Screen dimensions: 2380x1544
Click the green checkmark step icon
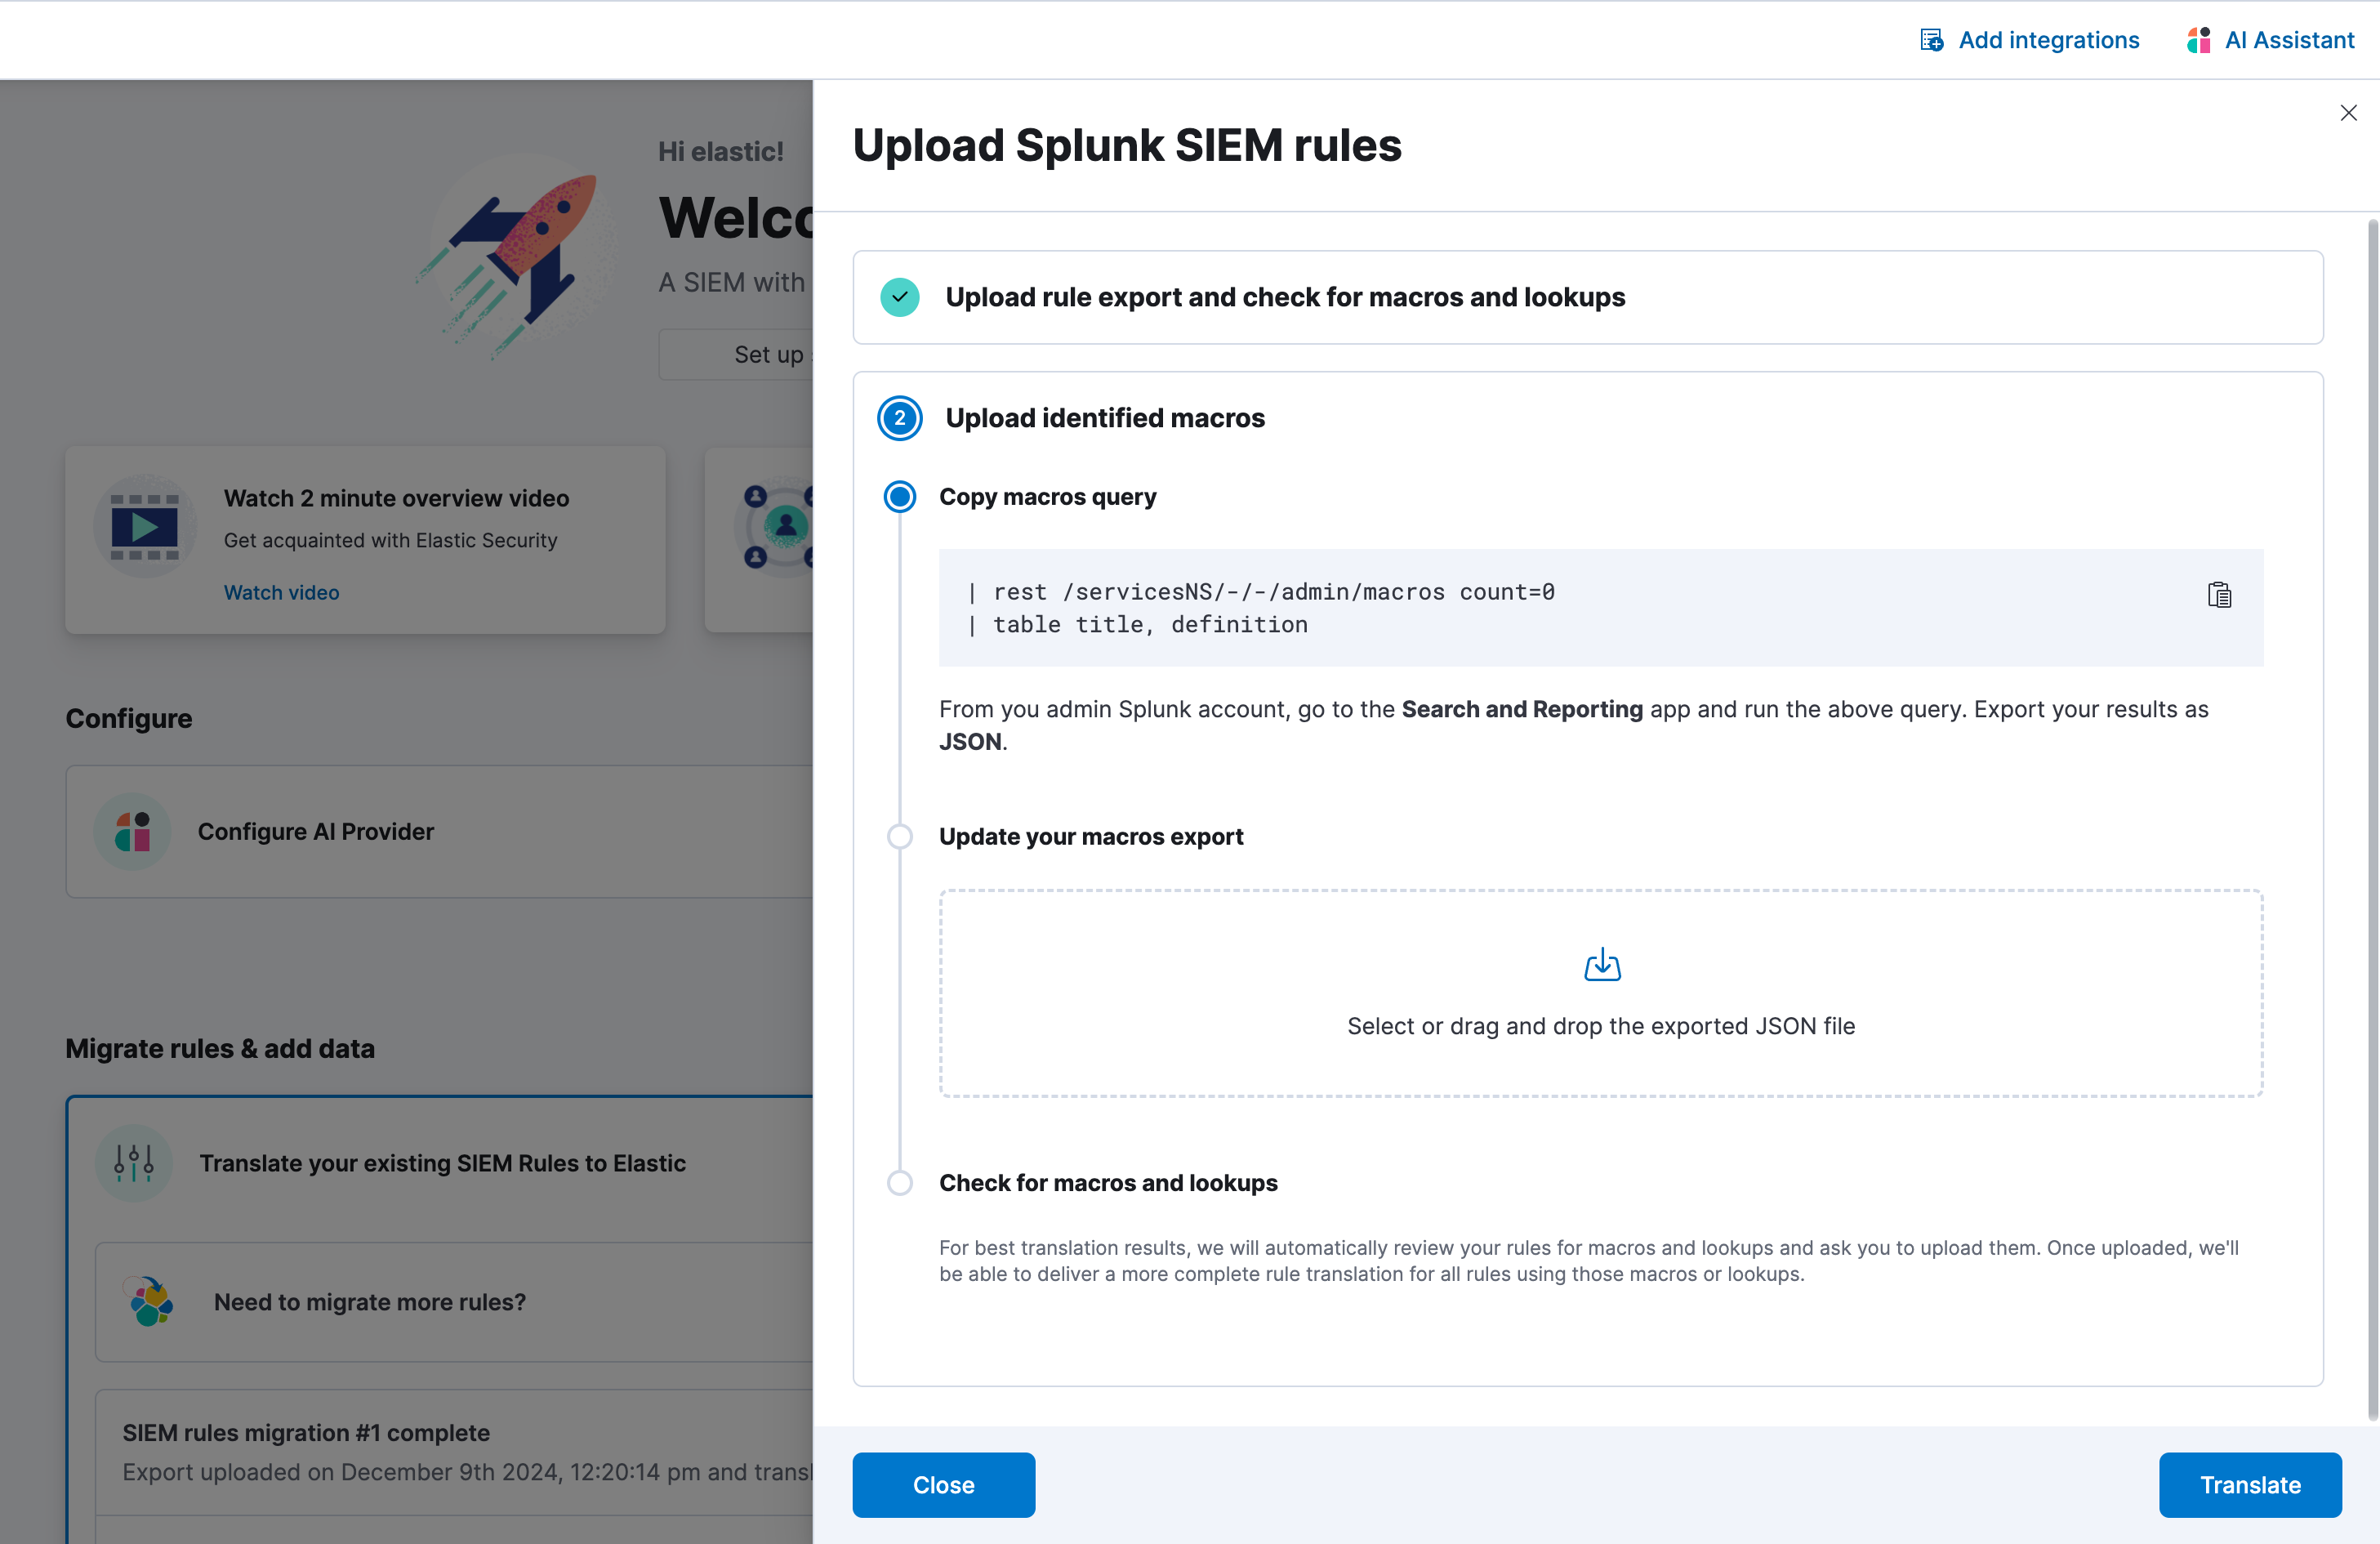point(899,297)
